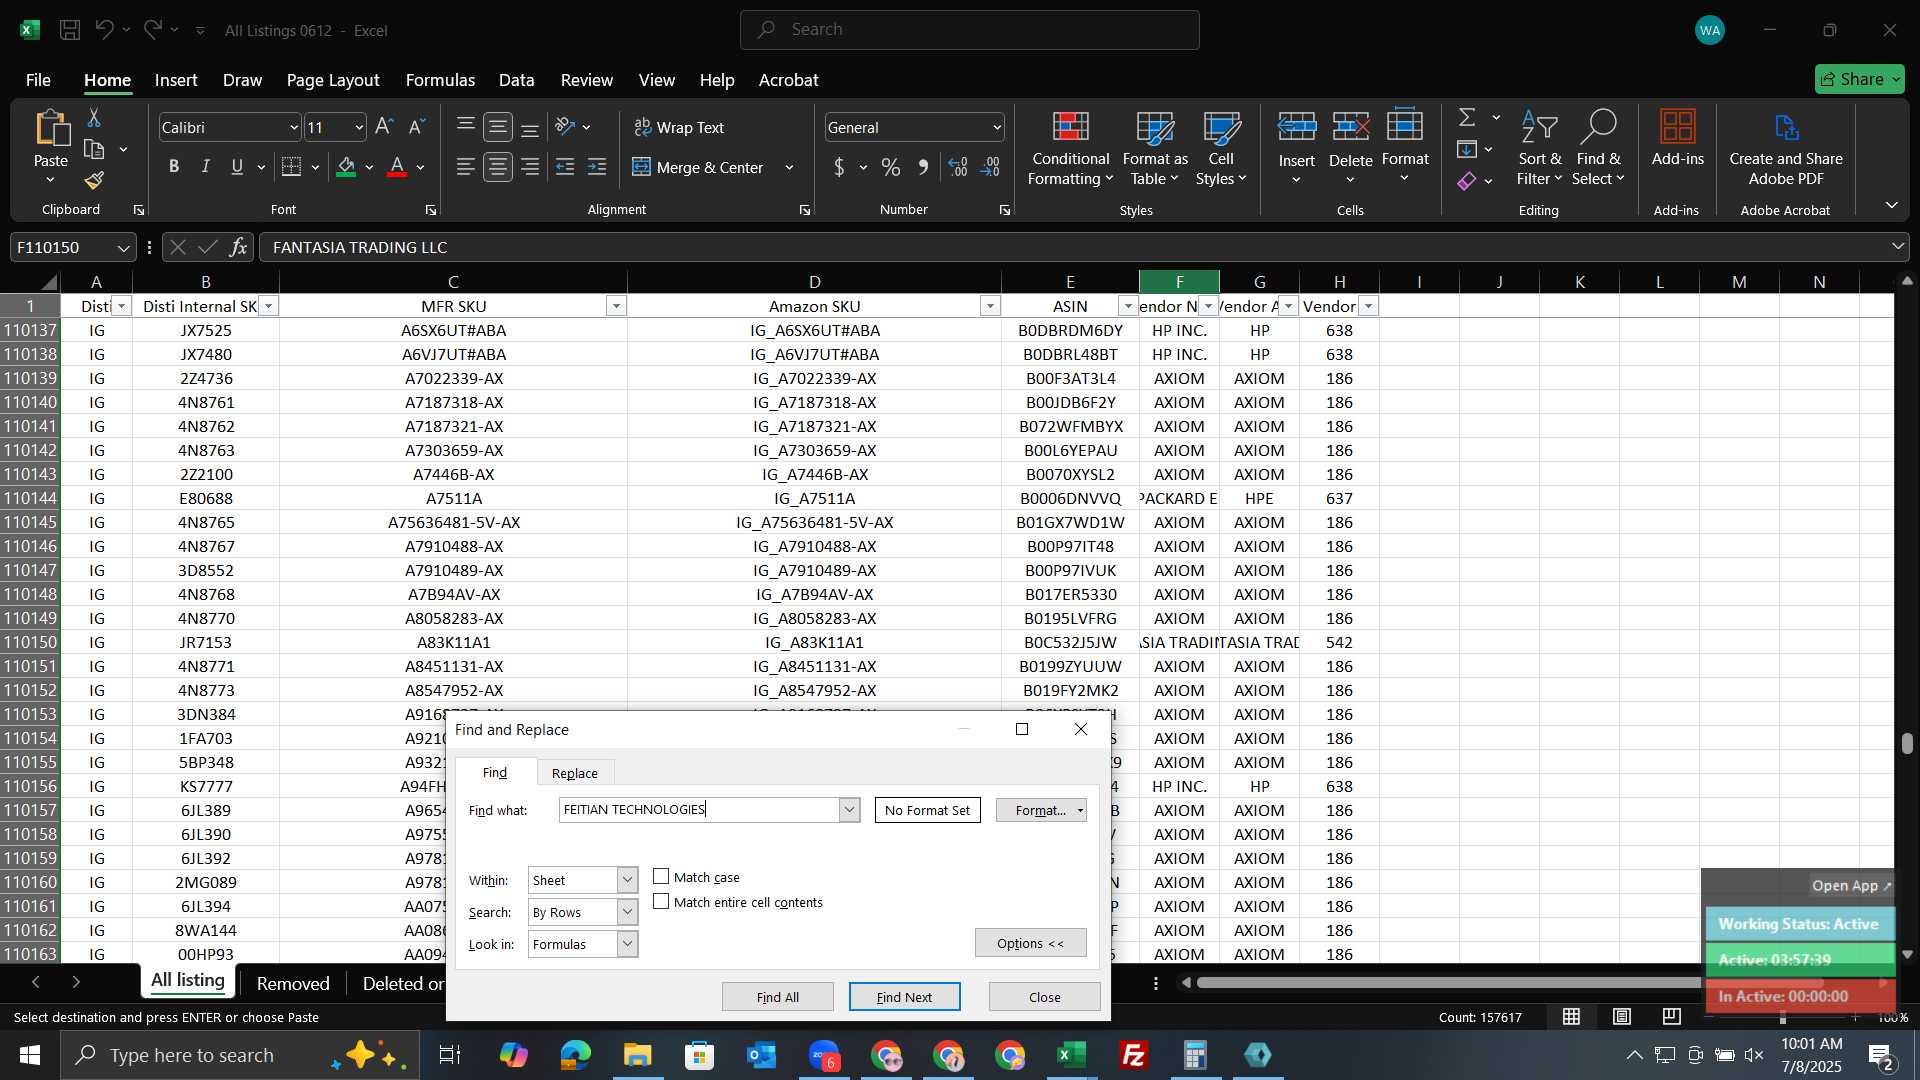
Task: Switch to the Formulas ribbon tab
Action: click(x=440, y=80)
